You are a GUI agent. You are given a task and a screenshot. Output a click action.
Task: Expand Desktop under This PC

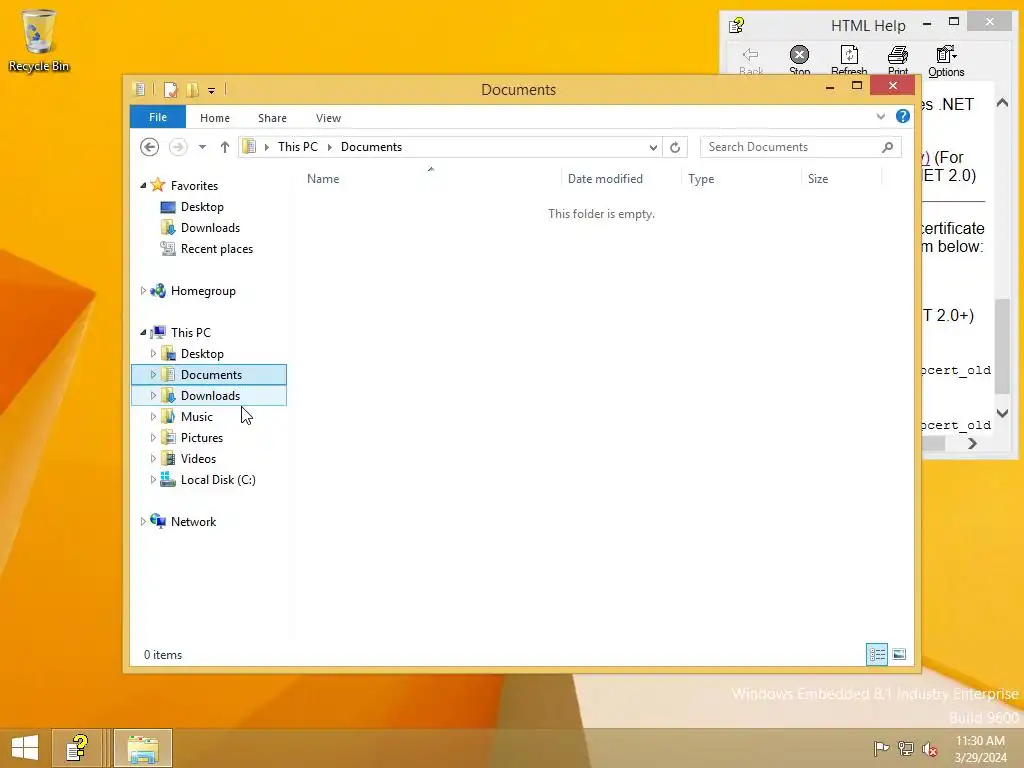click(153, 353)
